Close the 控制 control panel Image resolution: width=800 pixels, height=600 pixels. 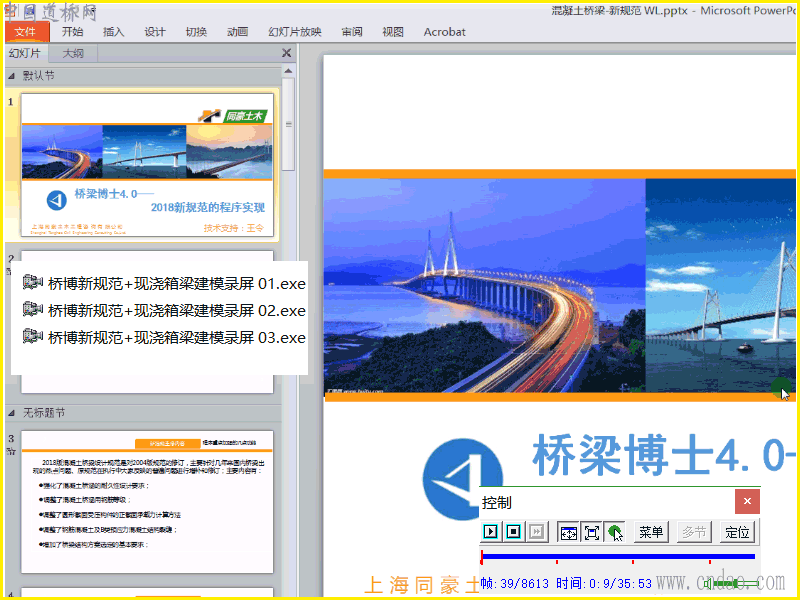pos(747,502)
